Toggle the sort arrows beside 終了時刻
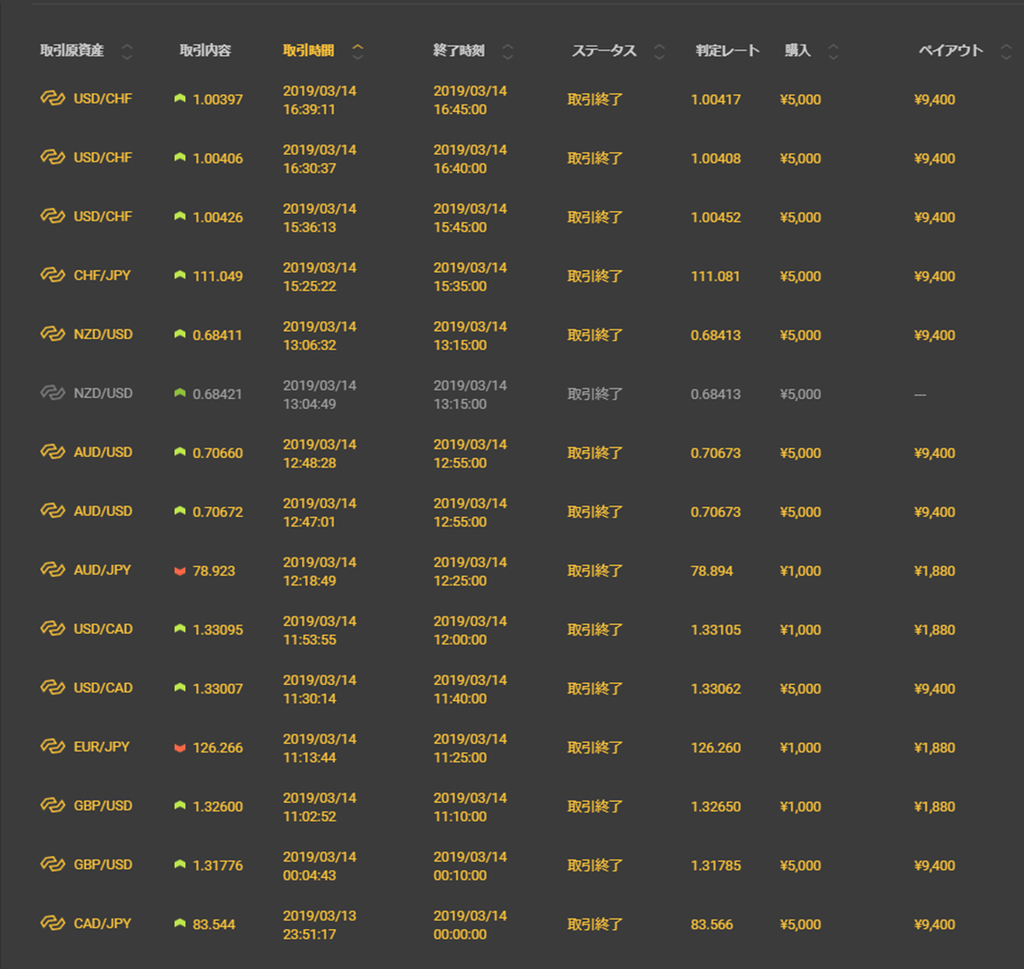This screenshot has width=1024, height=969. coord(507,51)
